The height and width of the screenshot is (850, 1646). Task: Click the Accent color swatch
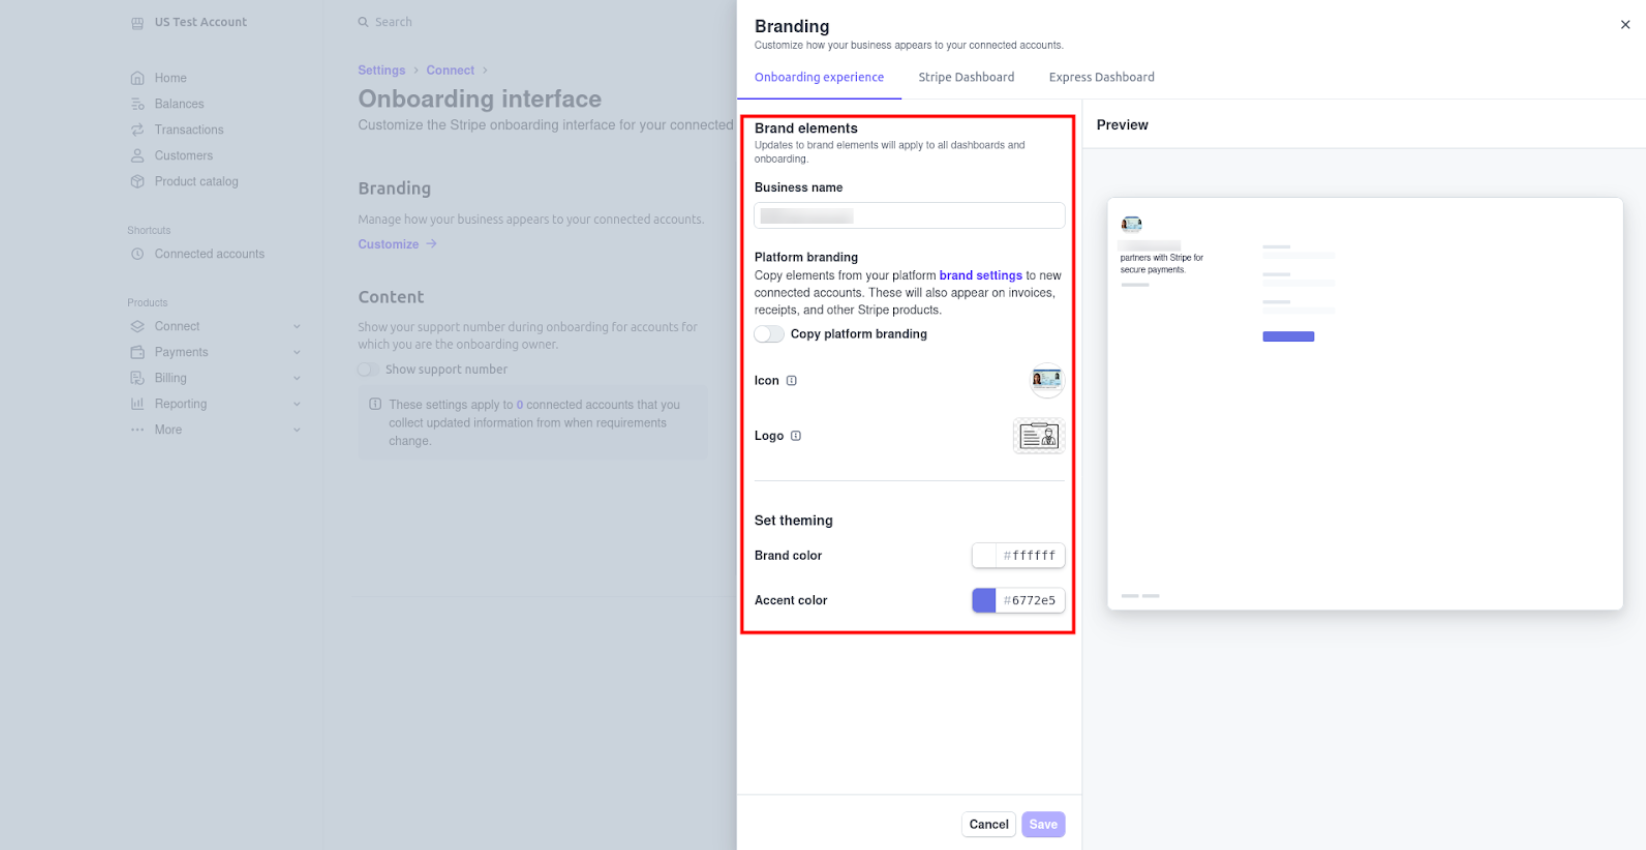(984, 601)
